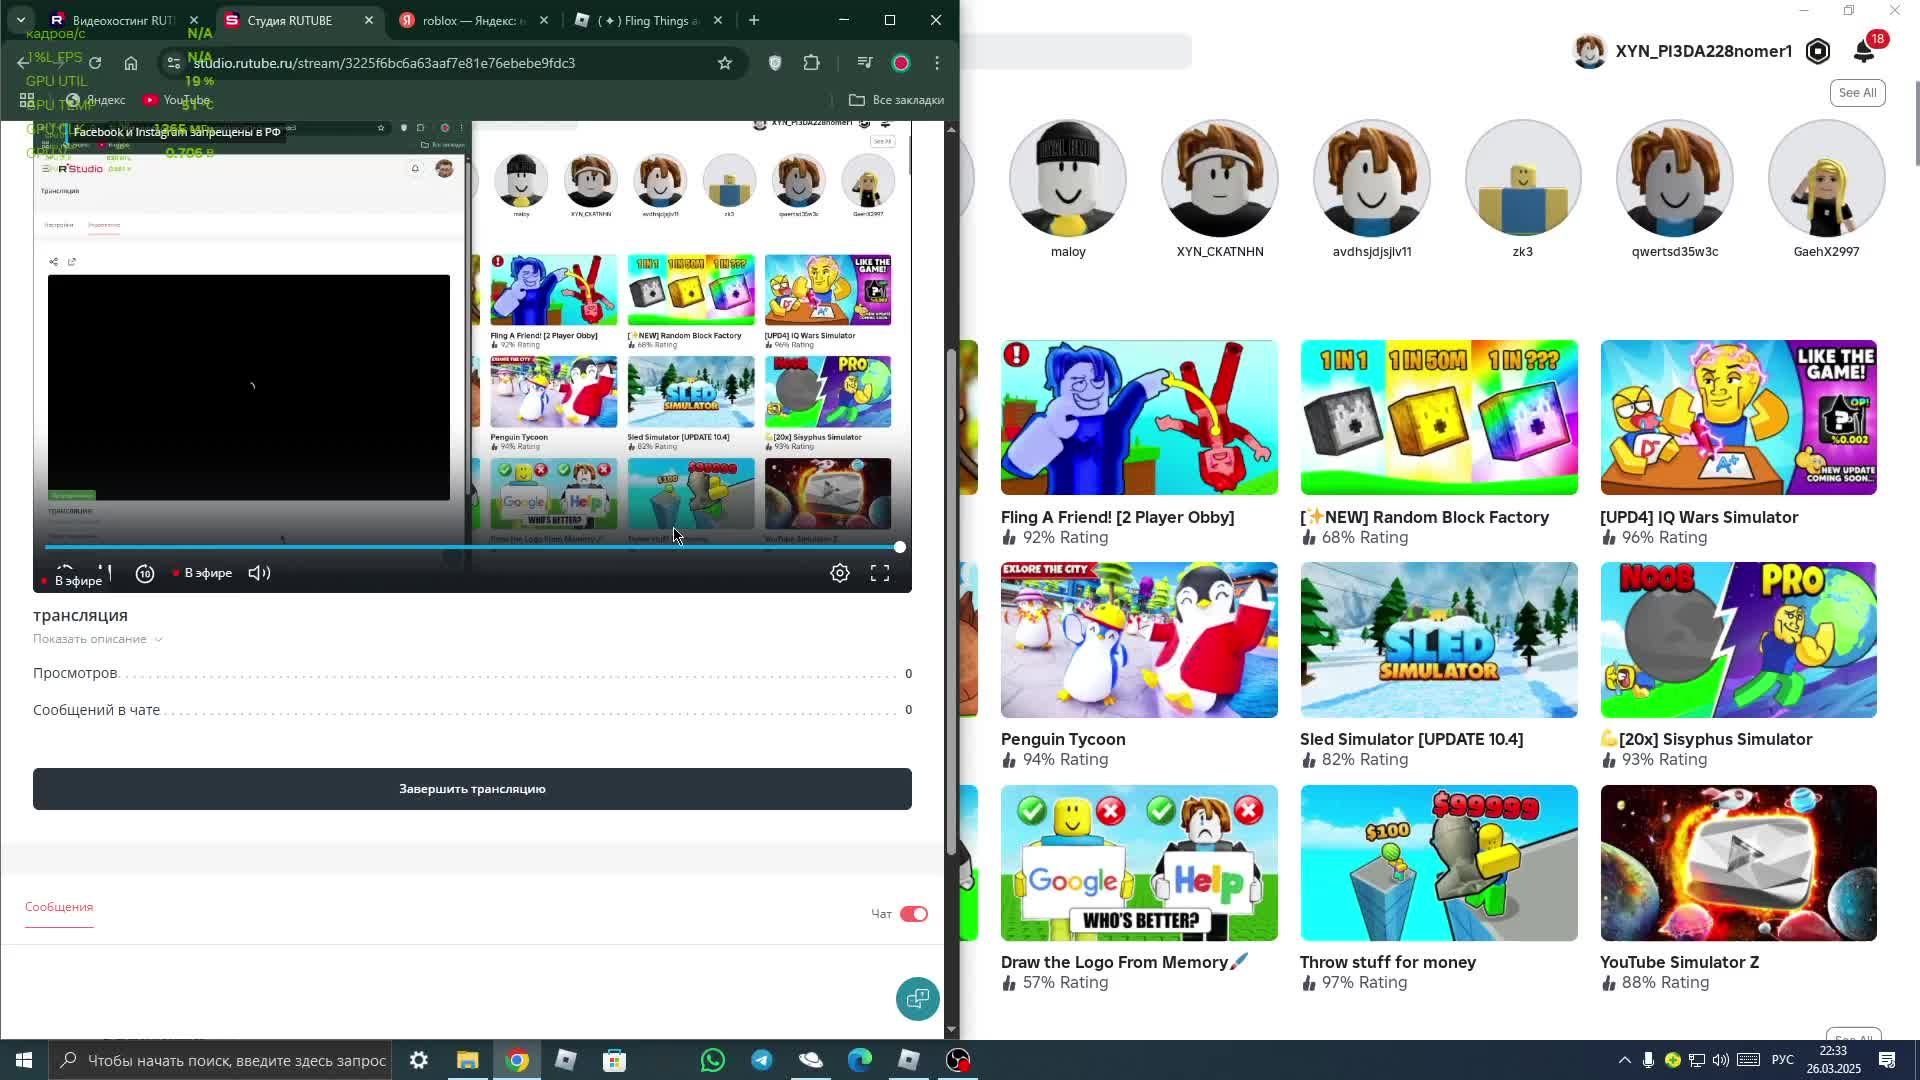Select the Сообщения tab

pyautogui.click(x=59, y=907)
